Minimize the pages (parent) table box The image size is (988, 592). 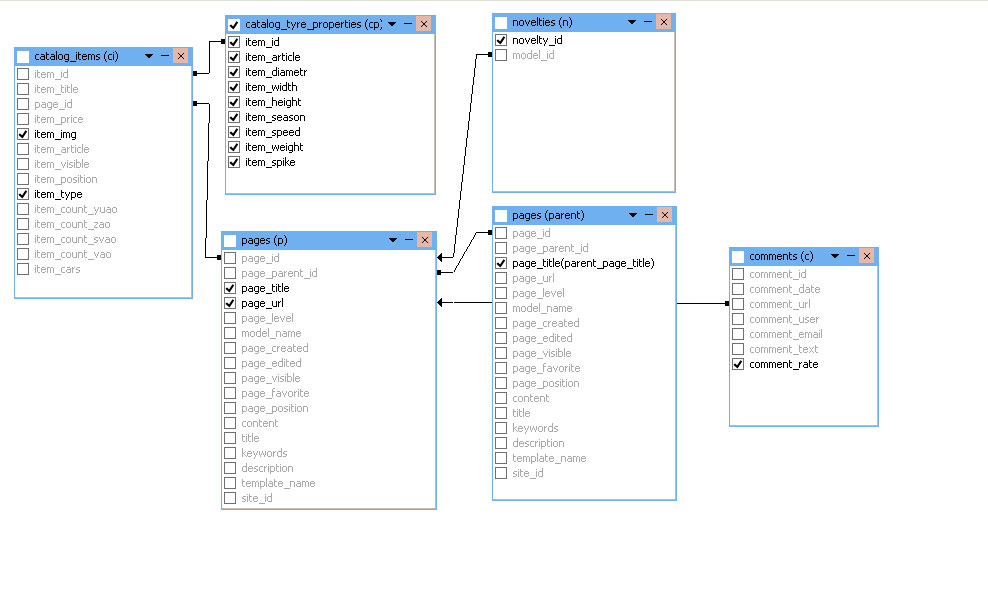click(649, 215)
